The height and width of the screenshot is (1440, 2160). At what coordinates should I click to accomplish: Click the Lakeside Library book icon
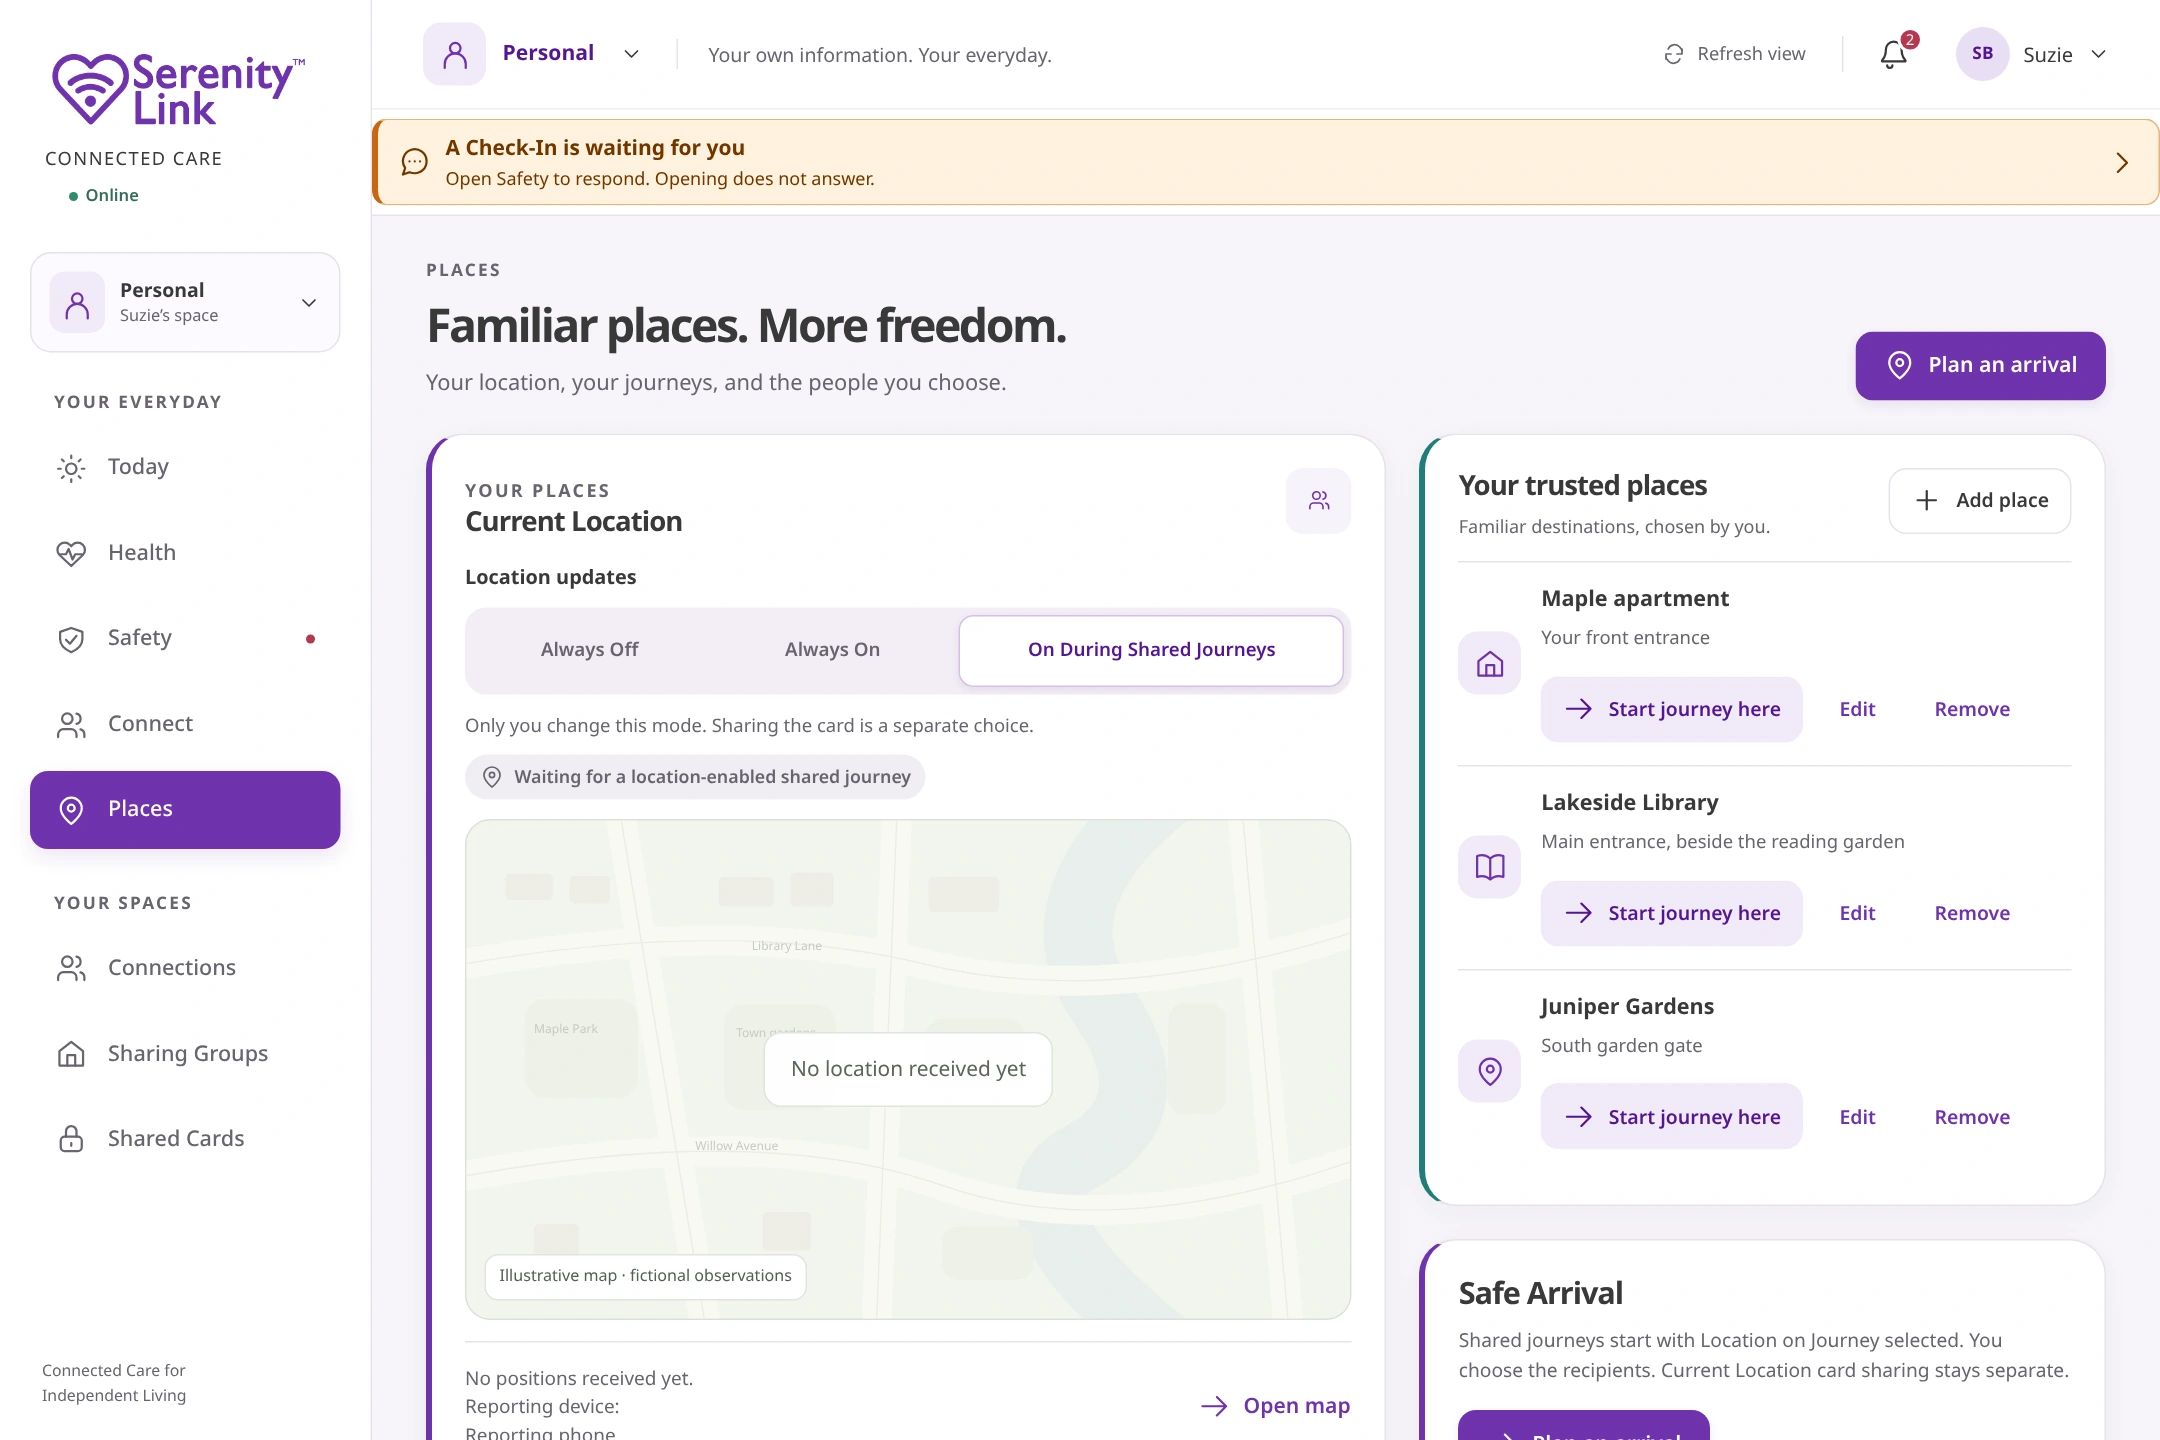pyautogui.click(x=1489, y=866)
